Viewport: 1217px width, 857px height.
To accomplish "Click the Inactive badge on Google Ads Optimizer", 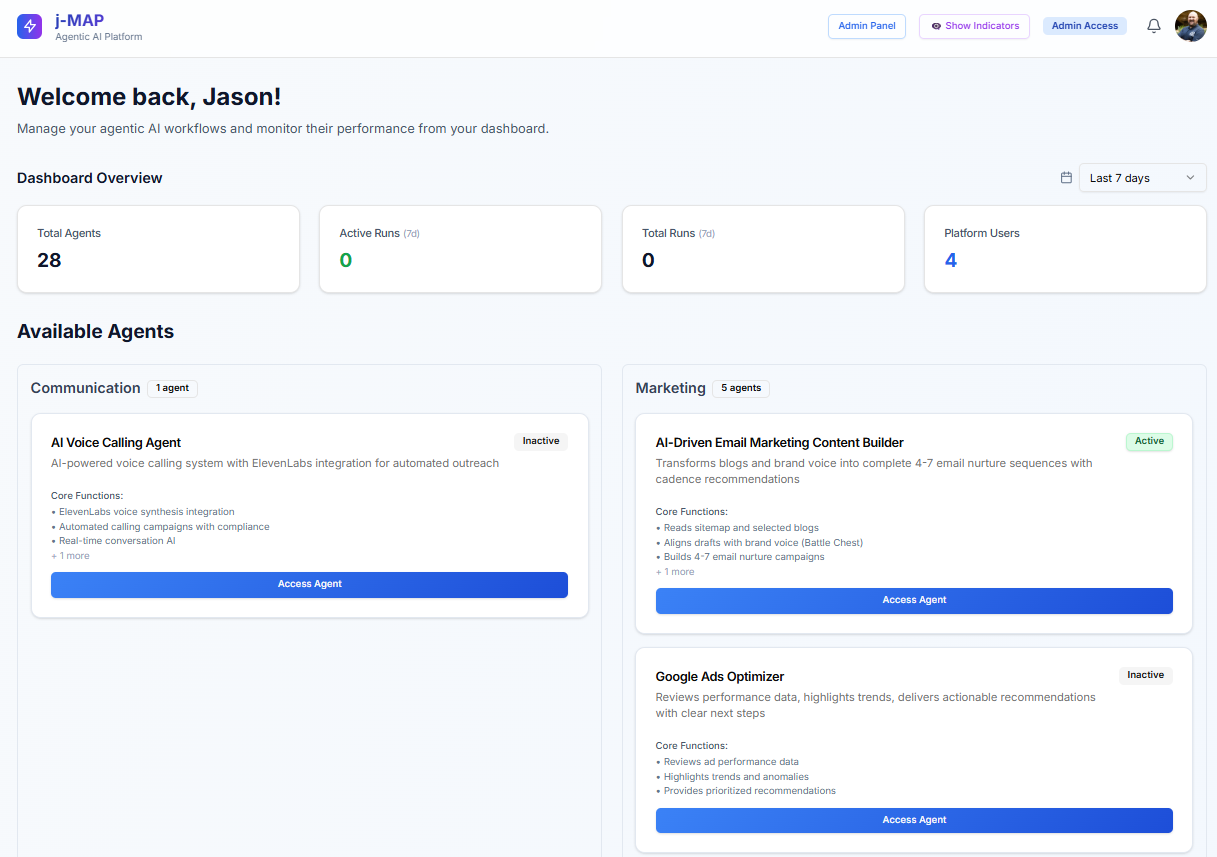I will (x=1146, y=675).
